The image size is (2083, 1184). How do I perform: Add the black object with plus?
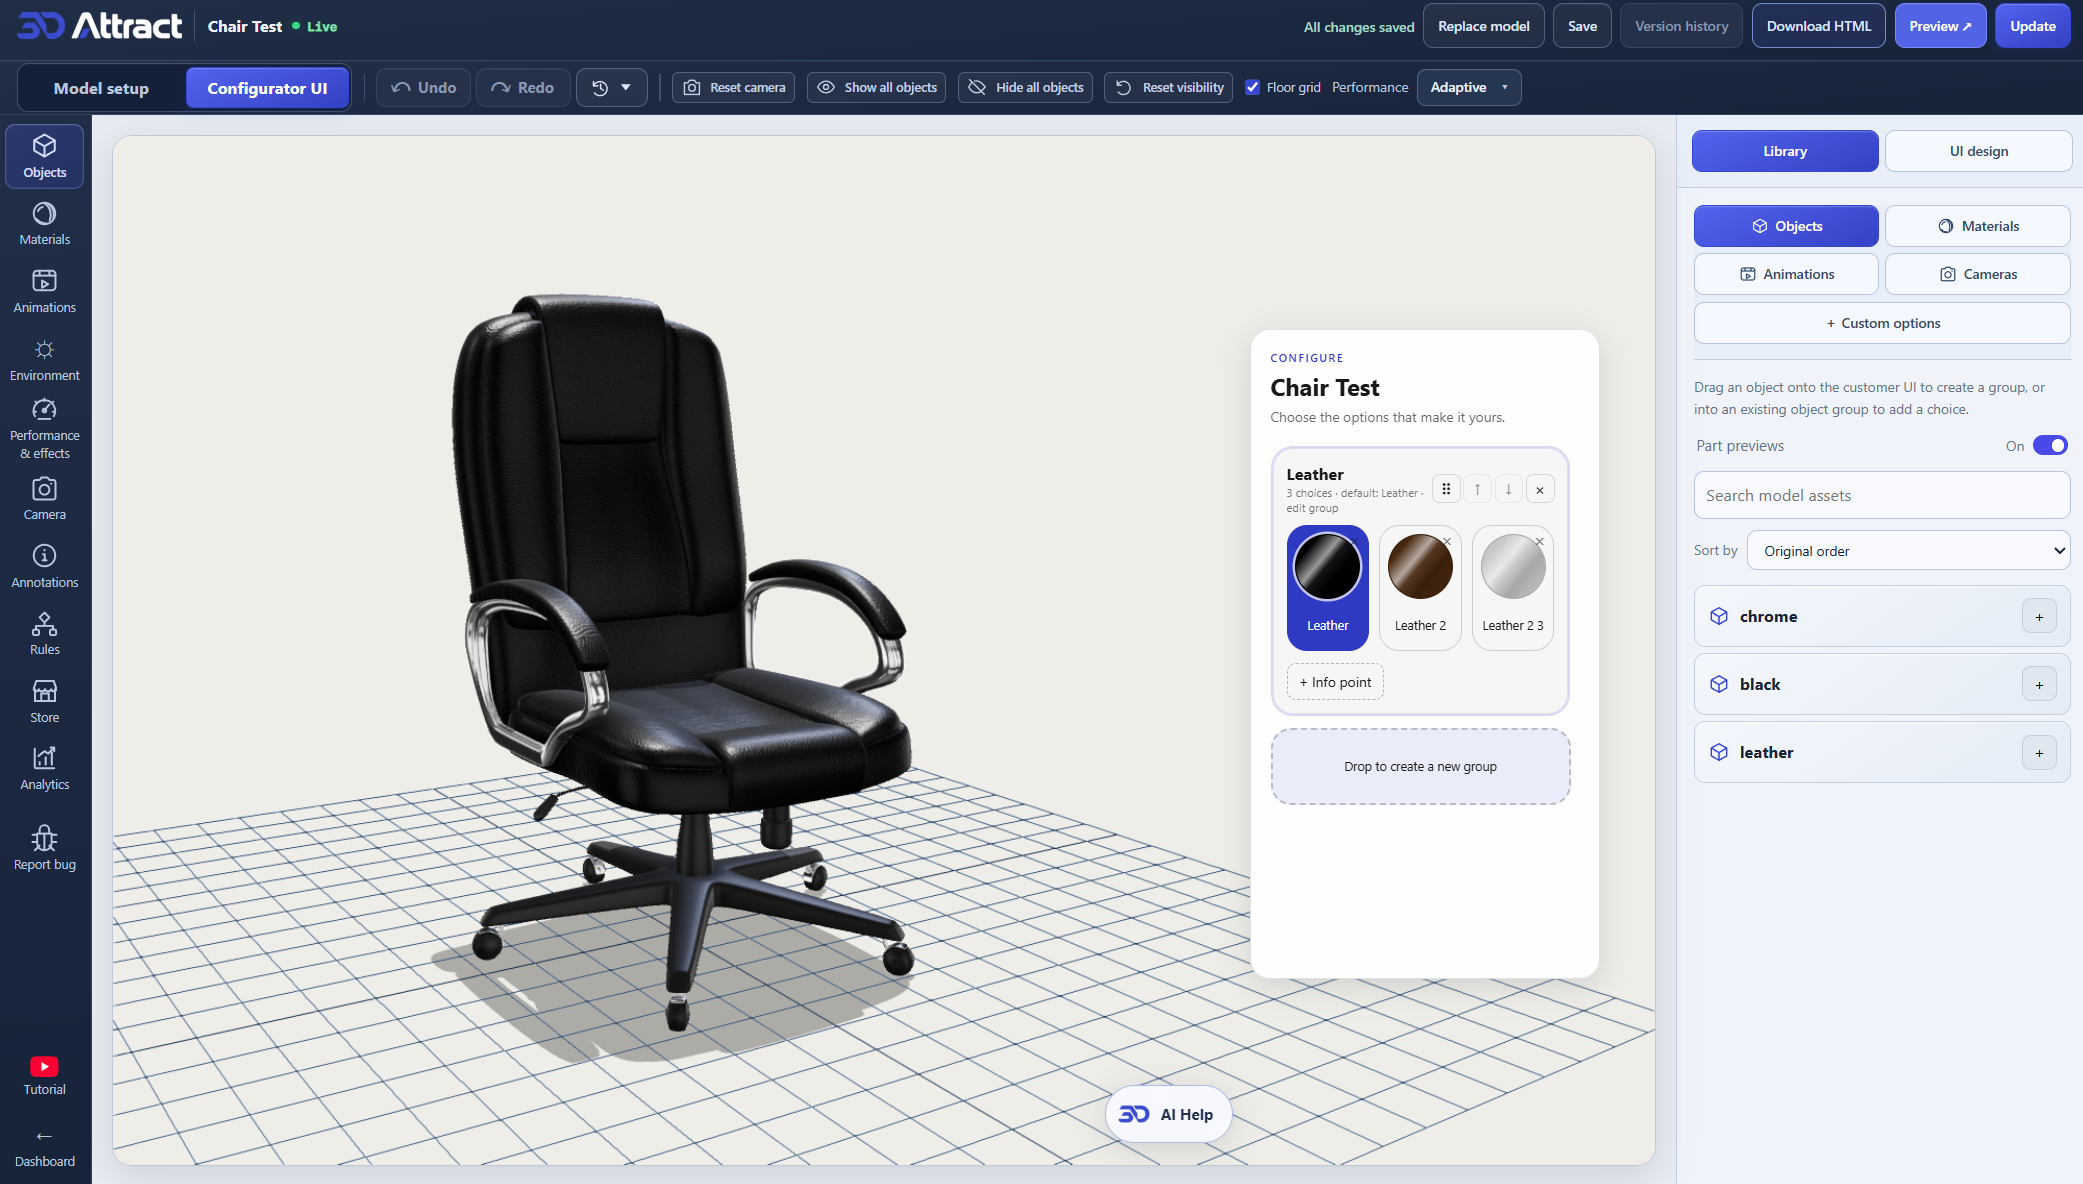point(2039,685)
